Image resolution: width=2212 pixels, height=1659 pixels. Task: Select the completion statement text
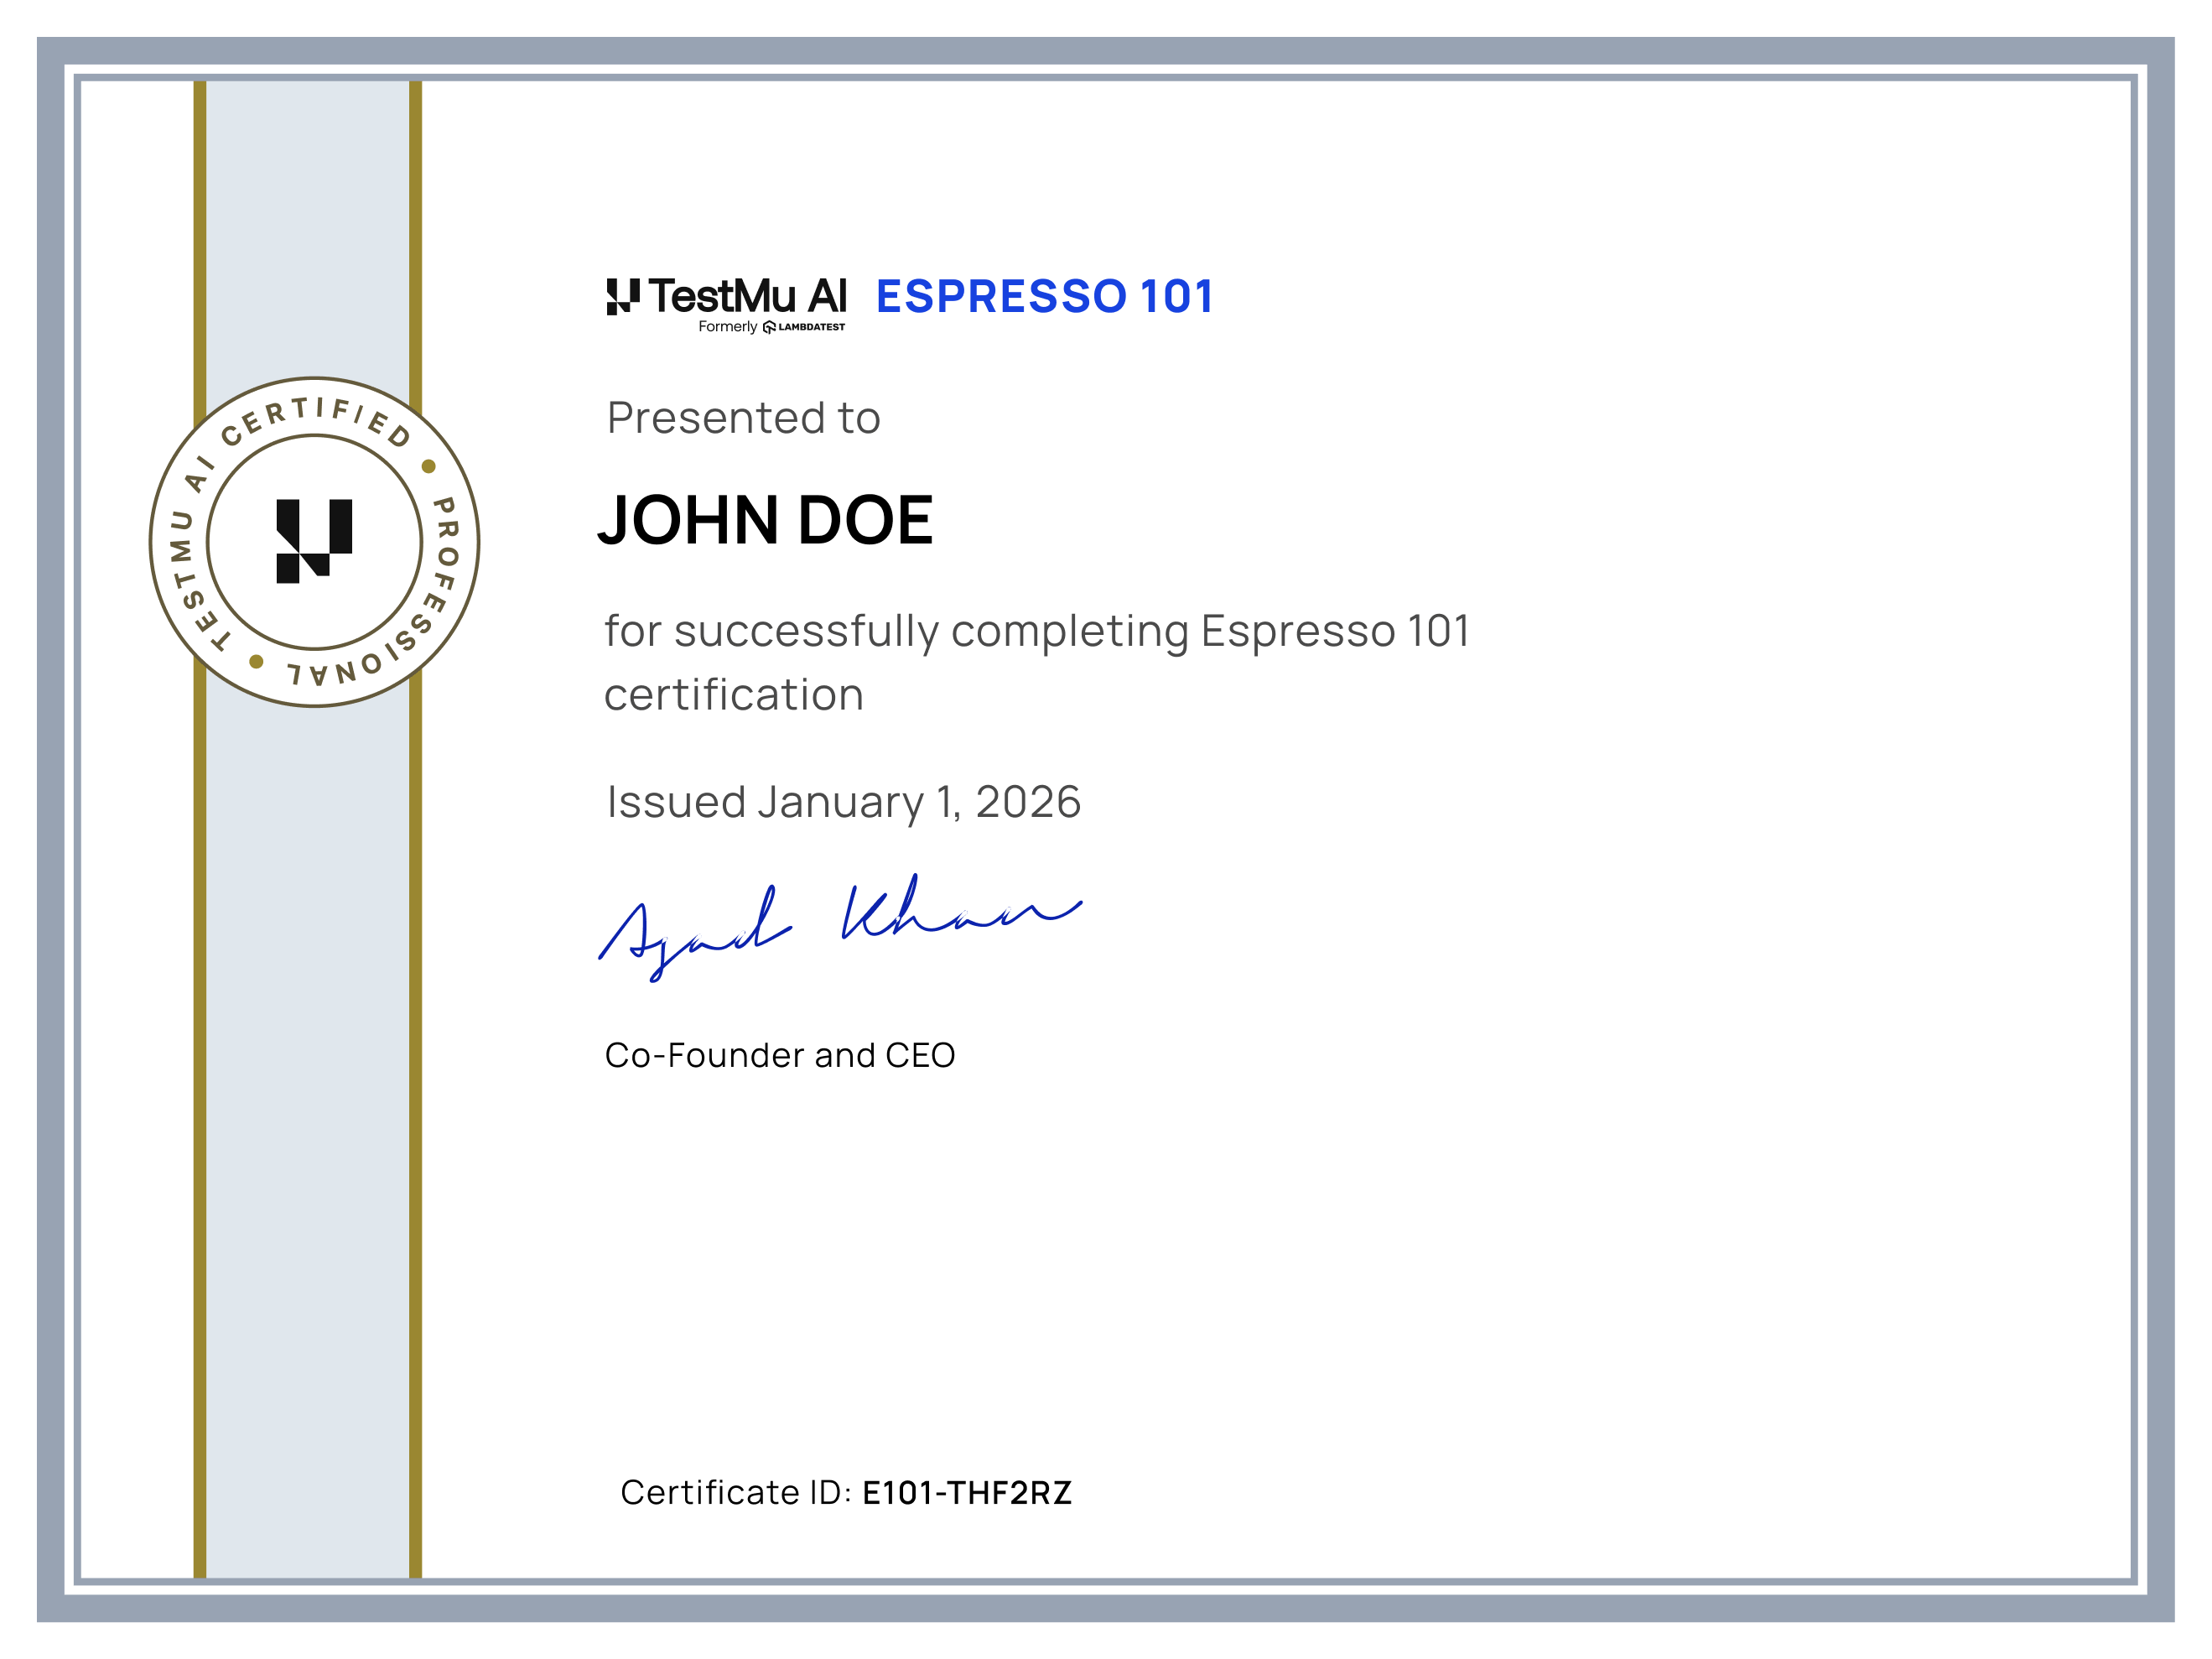coord(1035,630)
